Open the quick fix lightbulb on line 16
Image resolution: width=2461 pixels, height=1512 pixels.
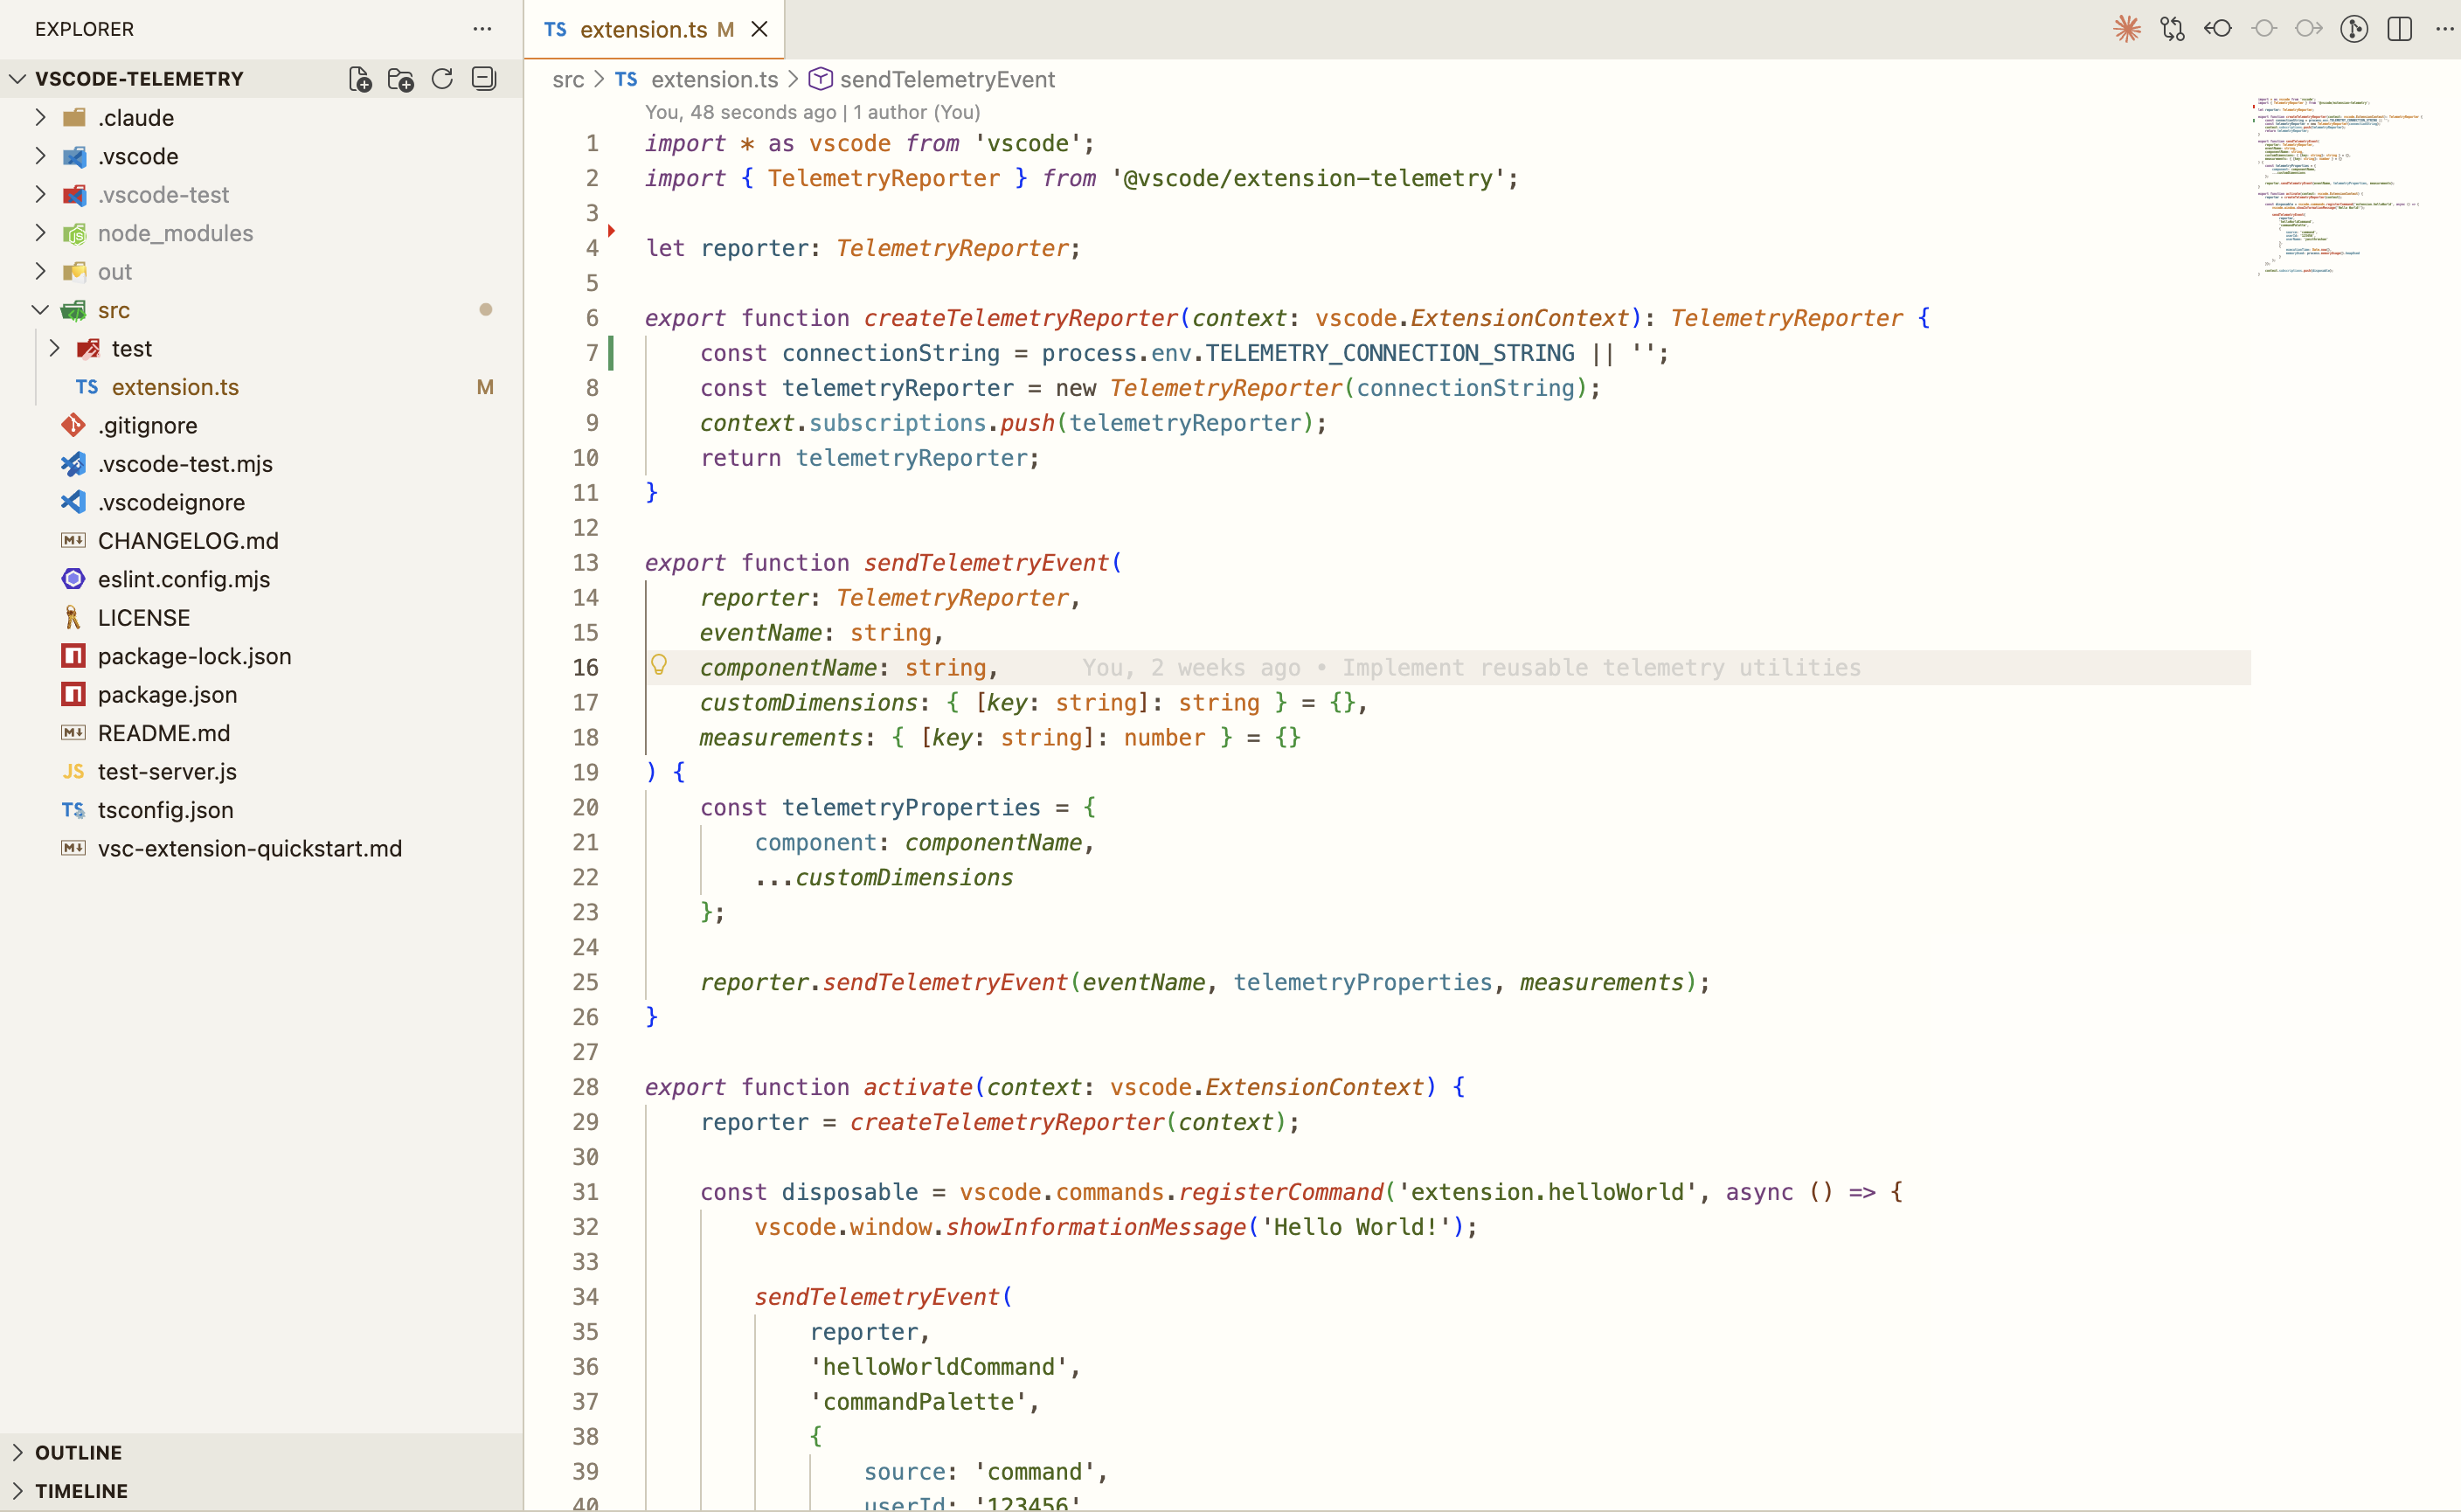pyautogui.click(x=659, y=663)
